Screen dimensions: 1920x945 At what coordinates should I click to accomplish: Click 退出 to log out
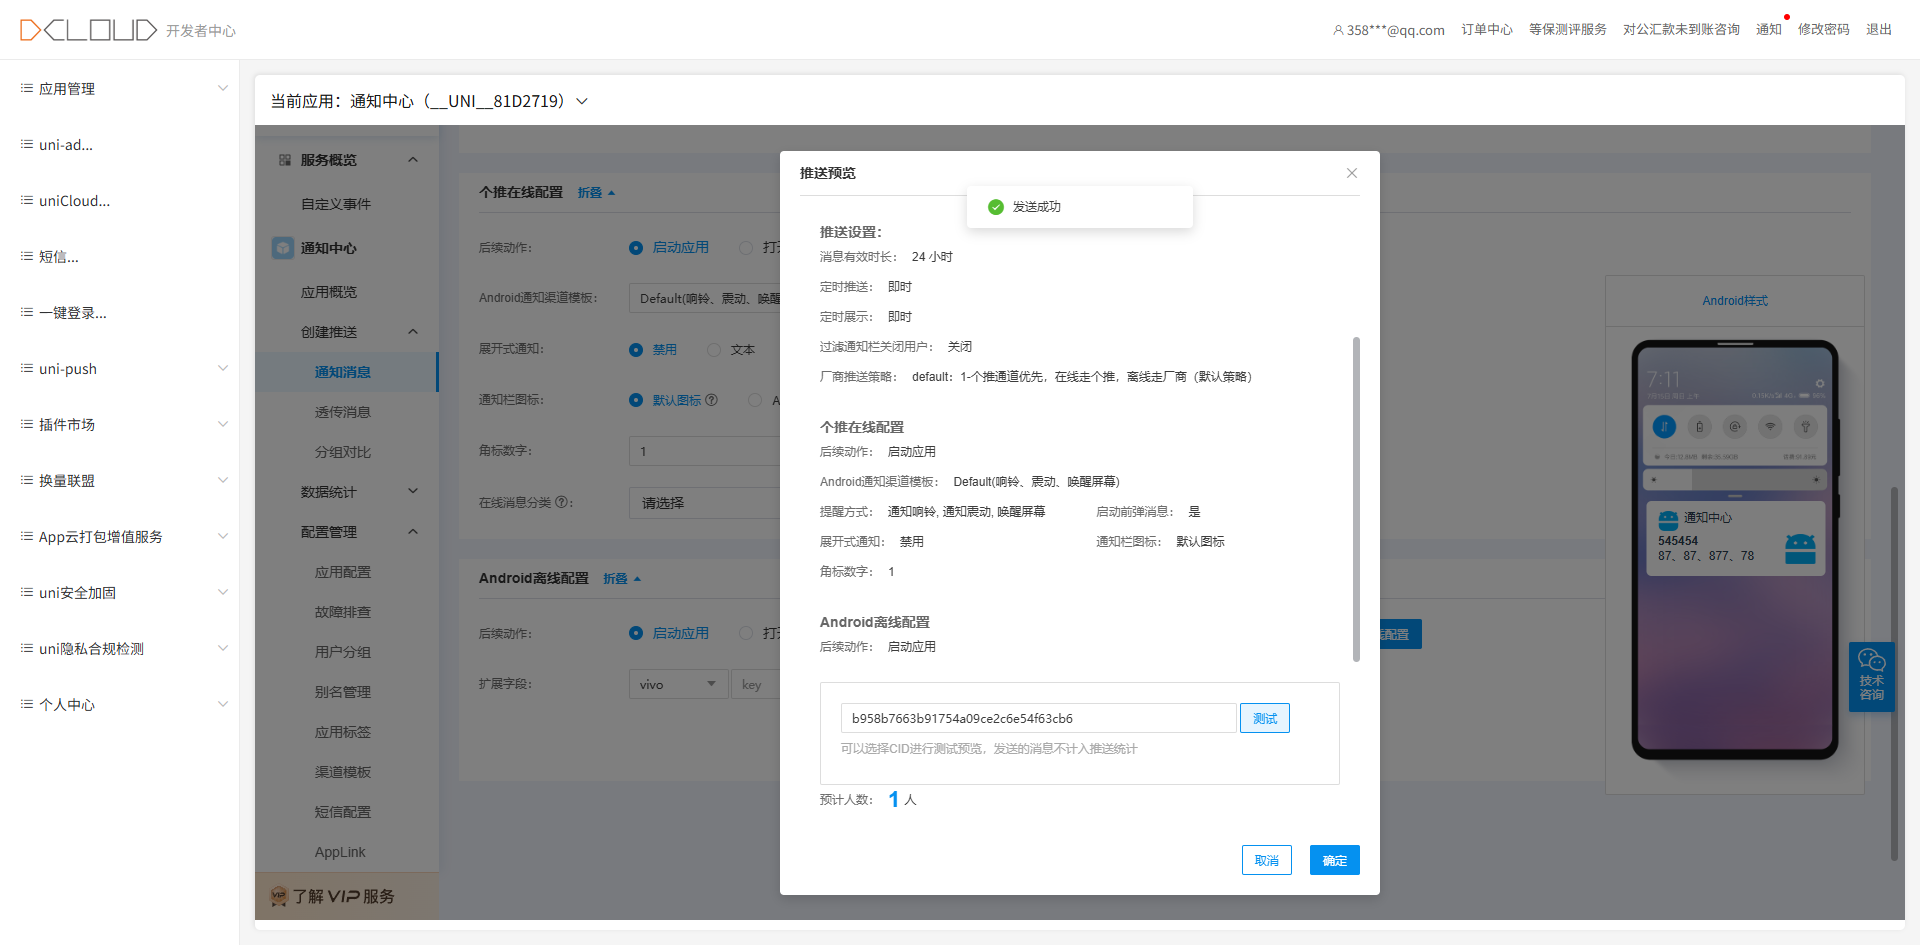tap(1879, 30)
